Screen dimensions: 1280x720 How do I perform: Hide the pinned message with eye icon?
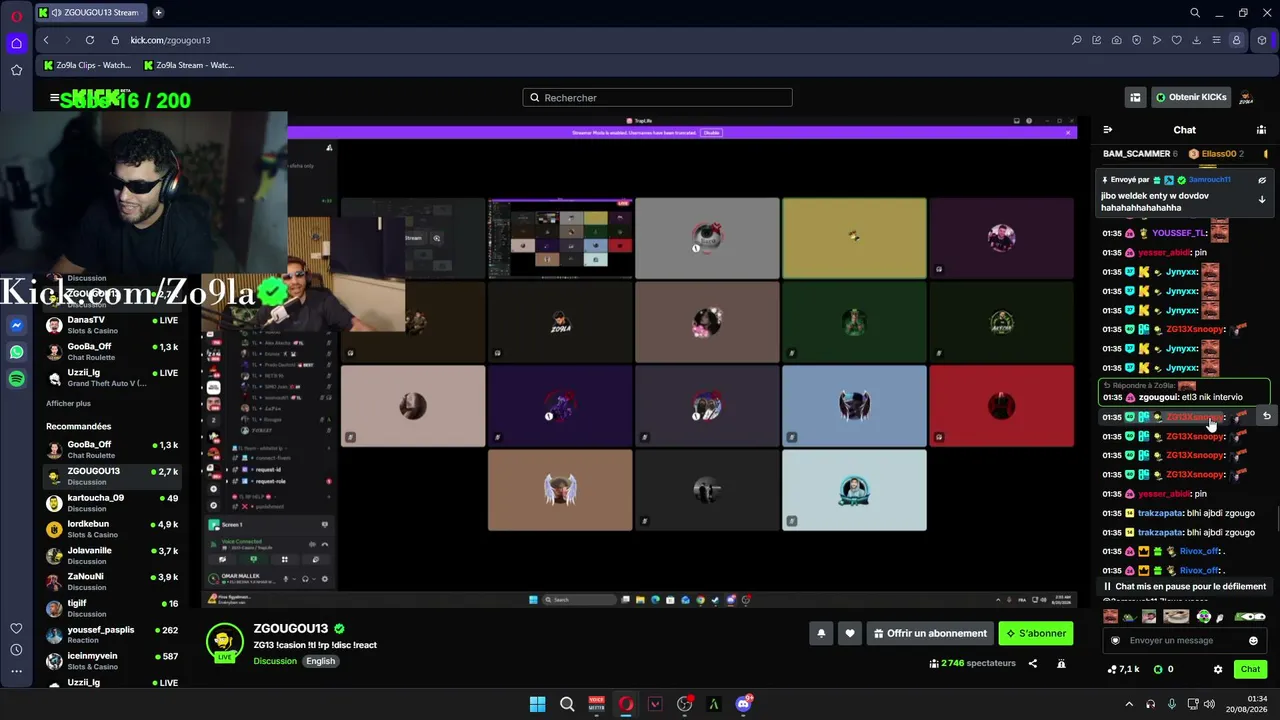(x=1262, y=180)
